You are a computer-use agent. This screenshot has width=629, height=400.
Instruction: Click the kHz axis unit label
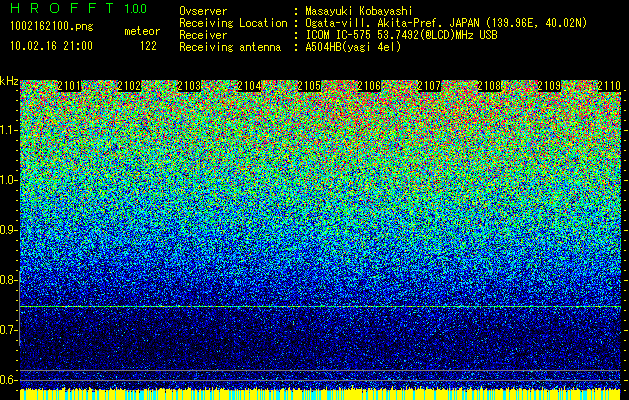click(x=9, y=81)
